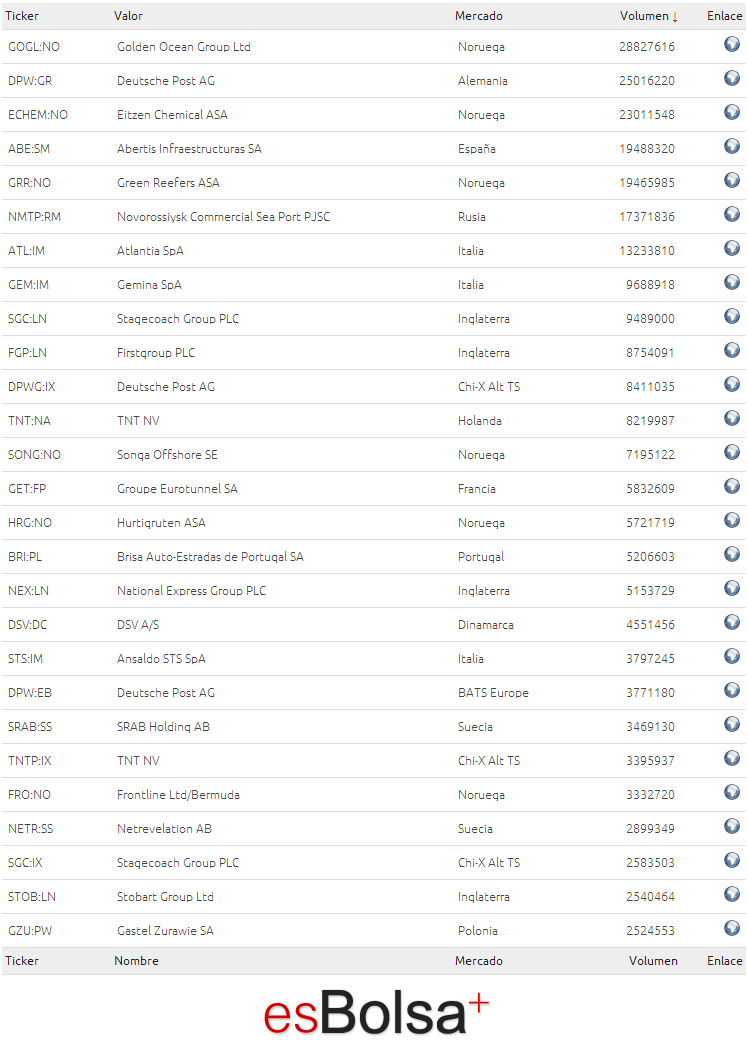
Task: Open the globe link for Golden Ocean Group
Action: point(731,44)
